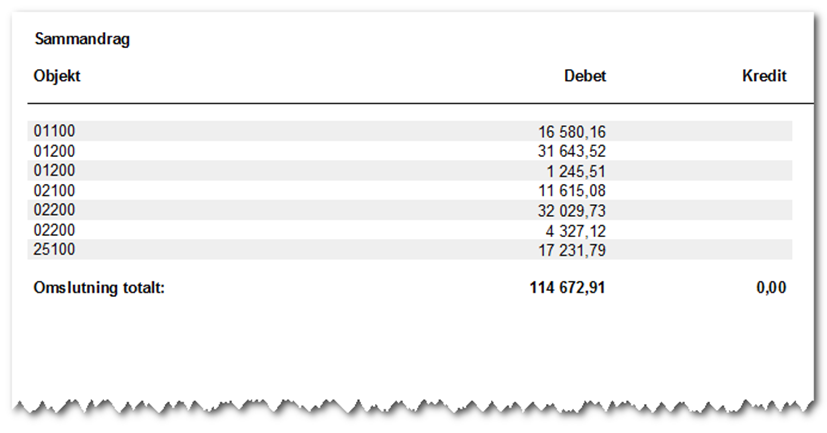Select debet amount 4 327,12
827x433 pixels.
(x=576, y=229)
